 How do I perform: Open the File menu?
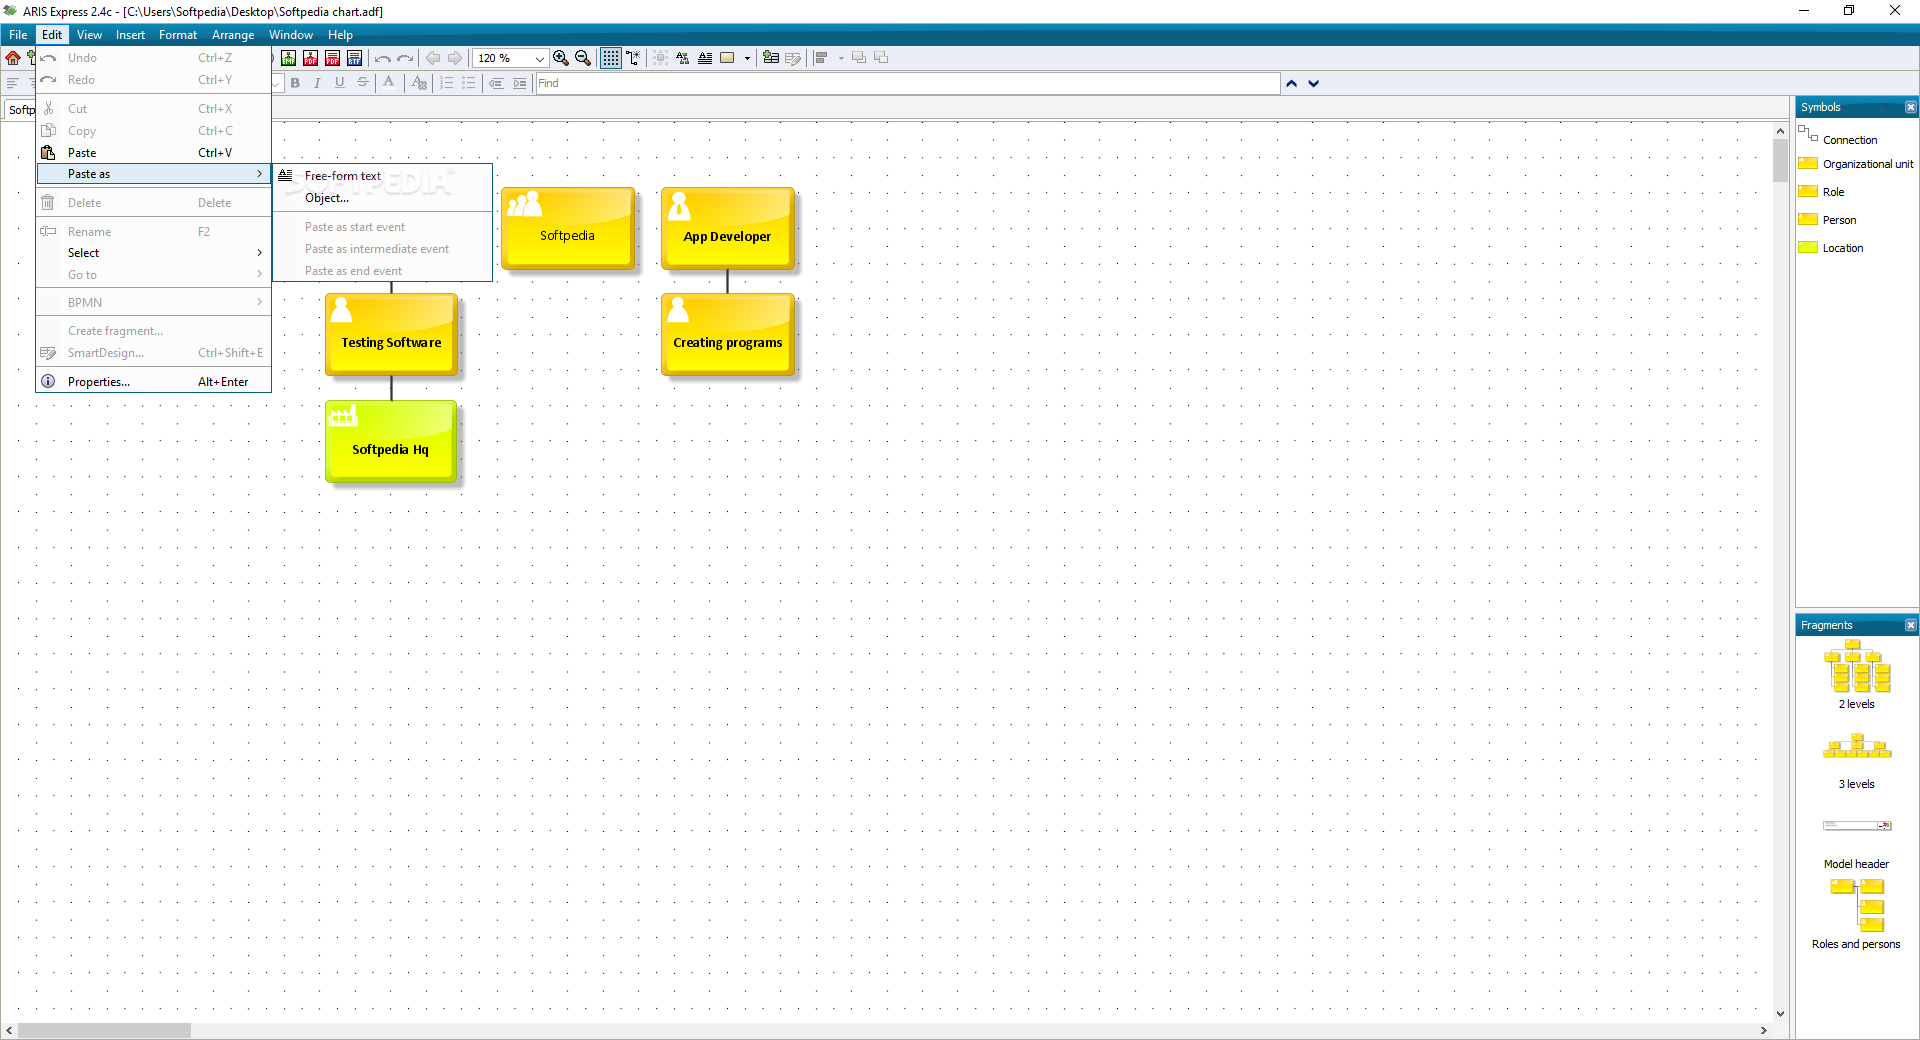pos(18,35)
